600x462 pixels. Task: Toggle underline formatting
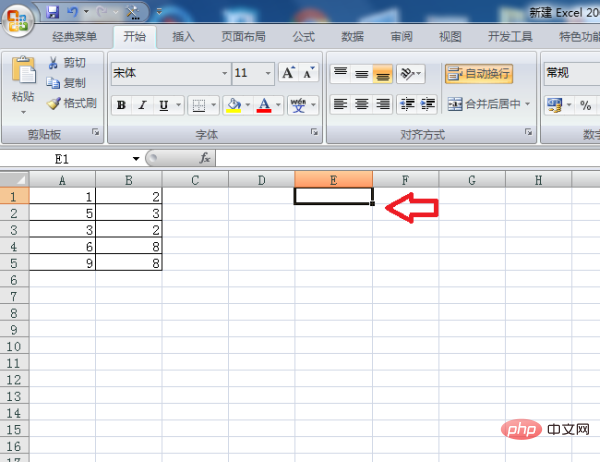coord(164,105)
